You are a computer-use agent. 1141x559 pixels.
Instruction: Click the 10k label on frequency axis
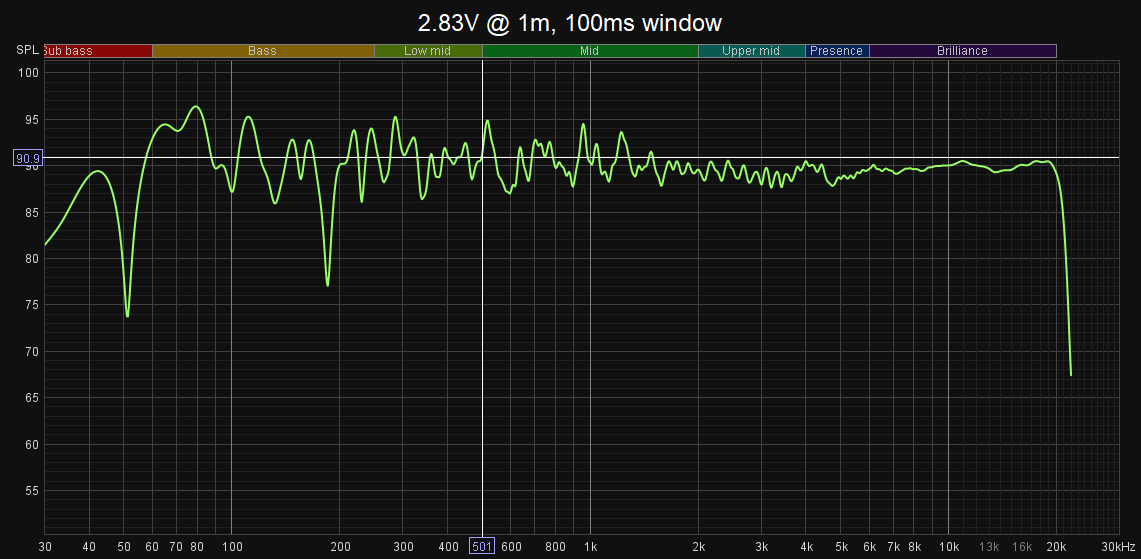[949, 547]
